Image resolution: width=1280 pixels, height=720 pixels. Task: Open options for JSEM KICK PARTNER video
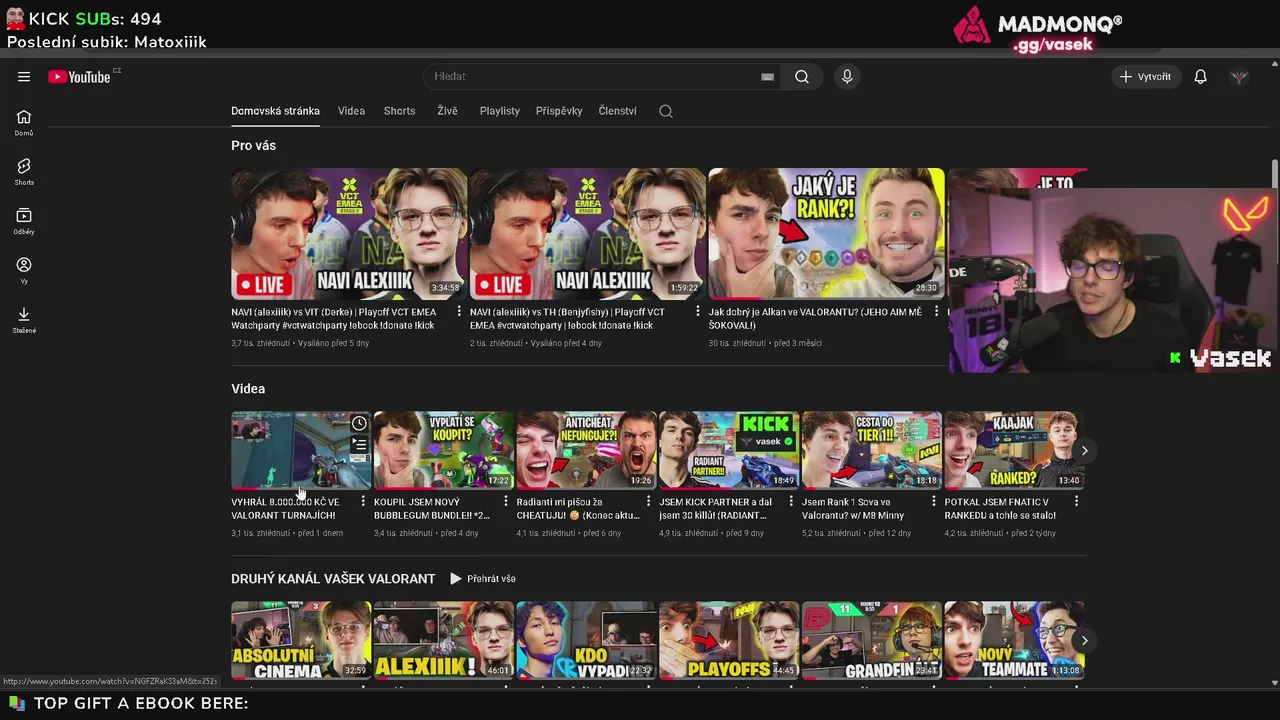[791, 502]
